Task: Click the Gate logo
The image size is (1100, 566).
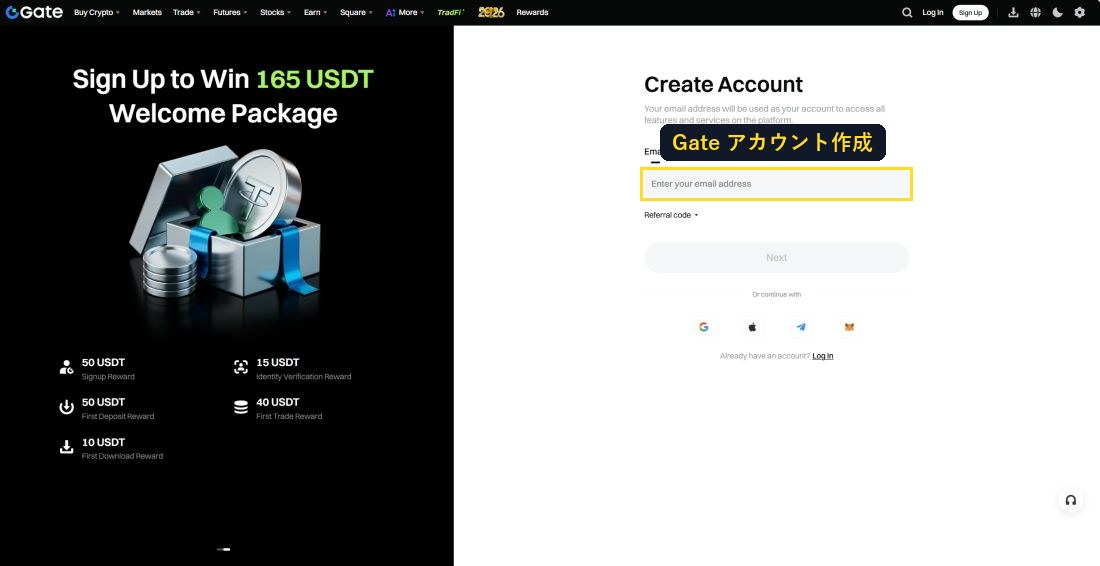Action: [x=34, y=12]
